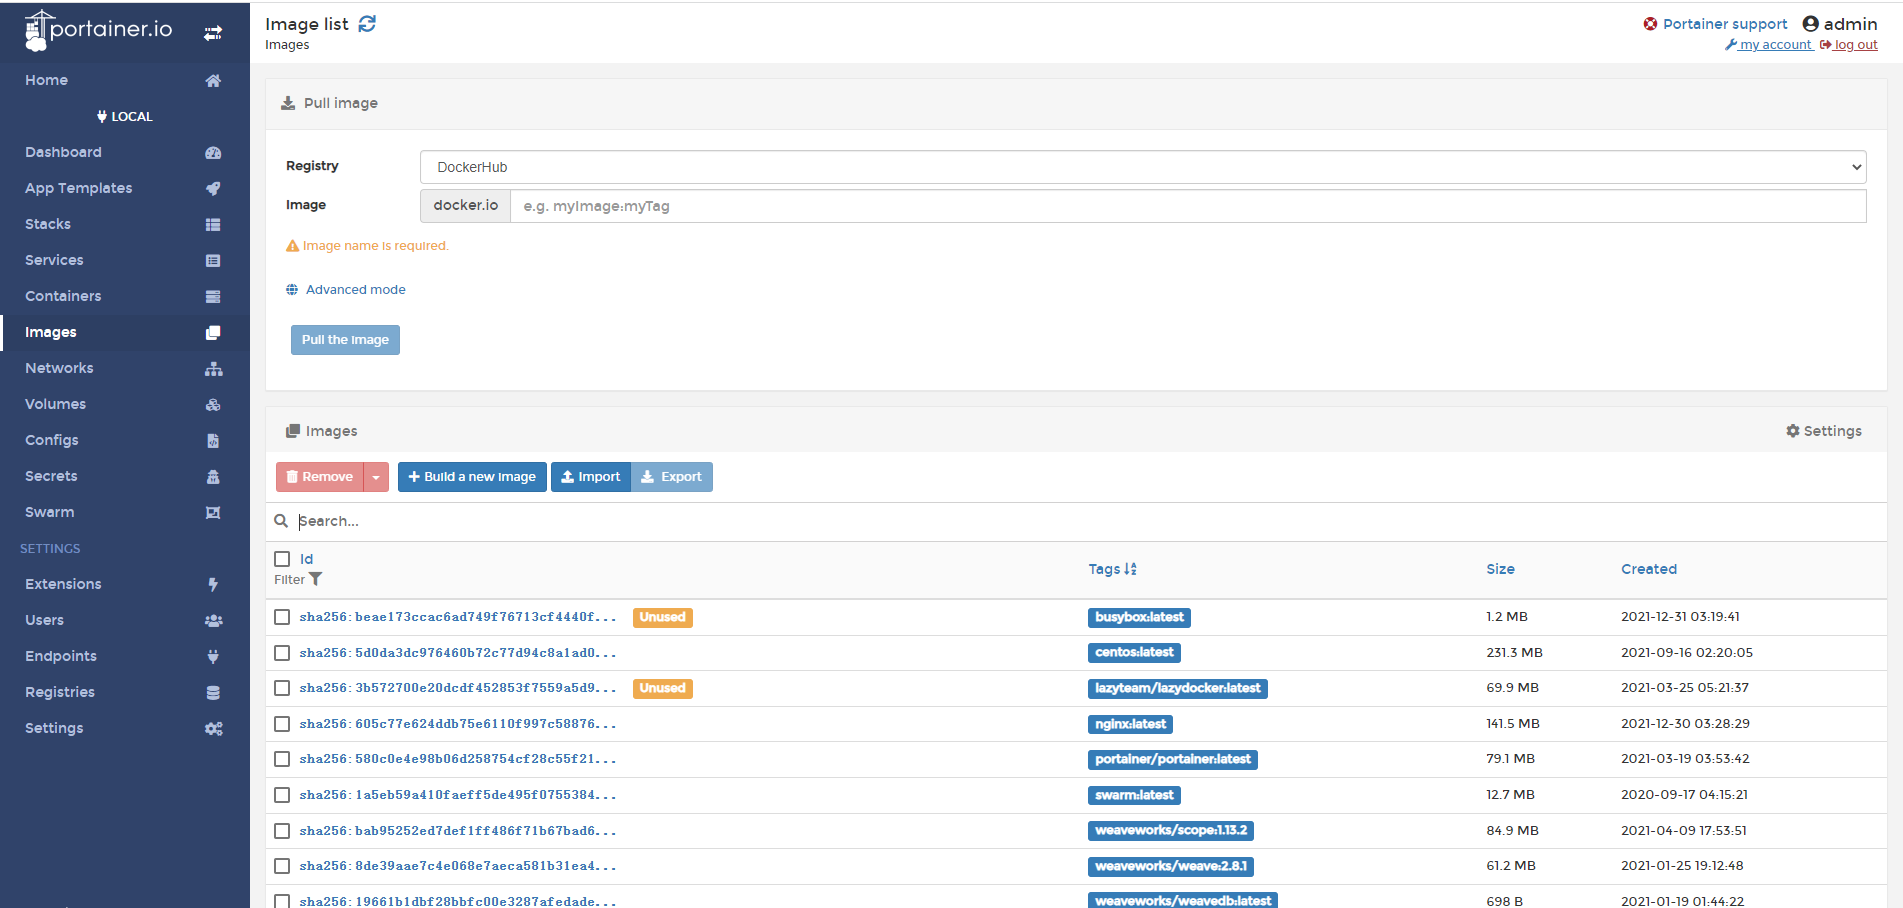Screen dimensions: 1903x908
Task: Open the Advanced mode link
Action: tap(356, 290)
